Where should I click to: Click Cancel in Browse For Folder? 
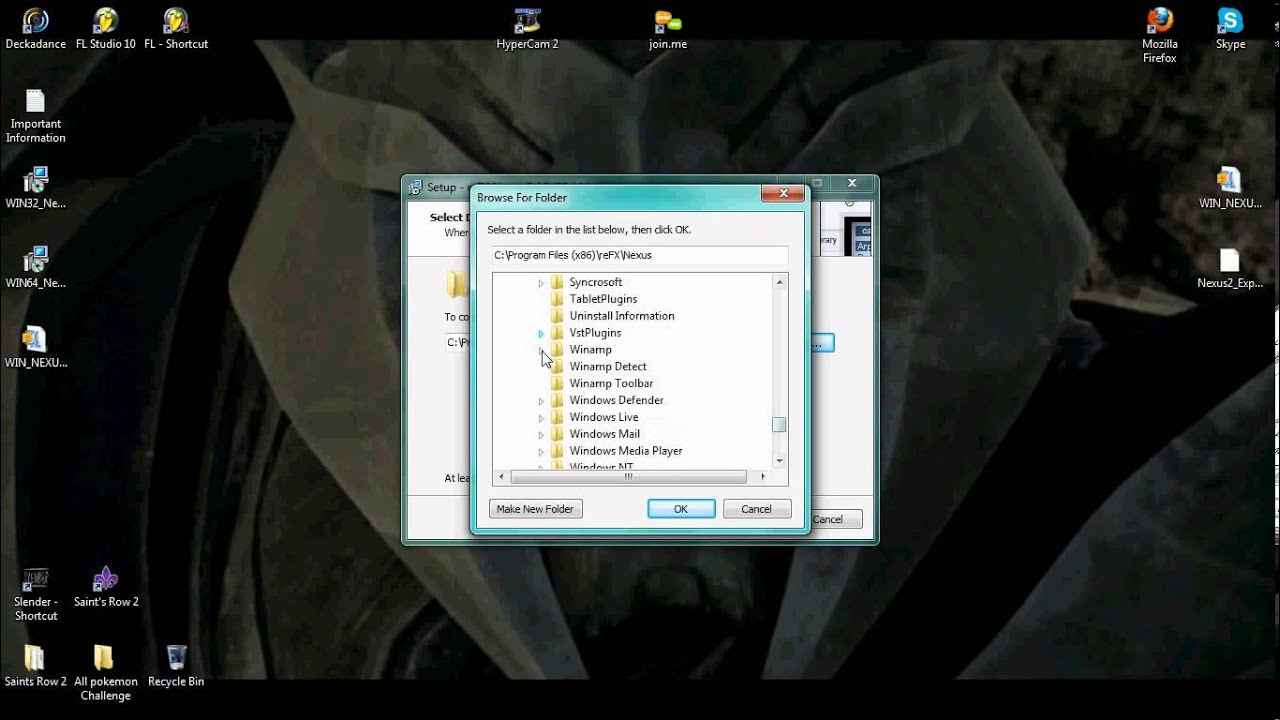tap(757, 509)
